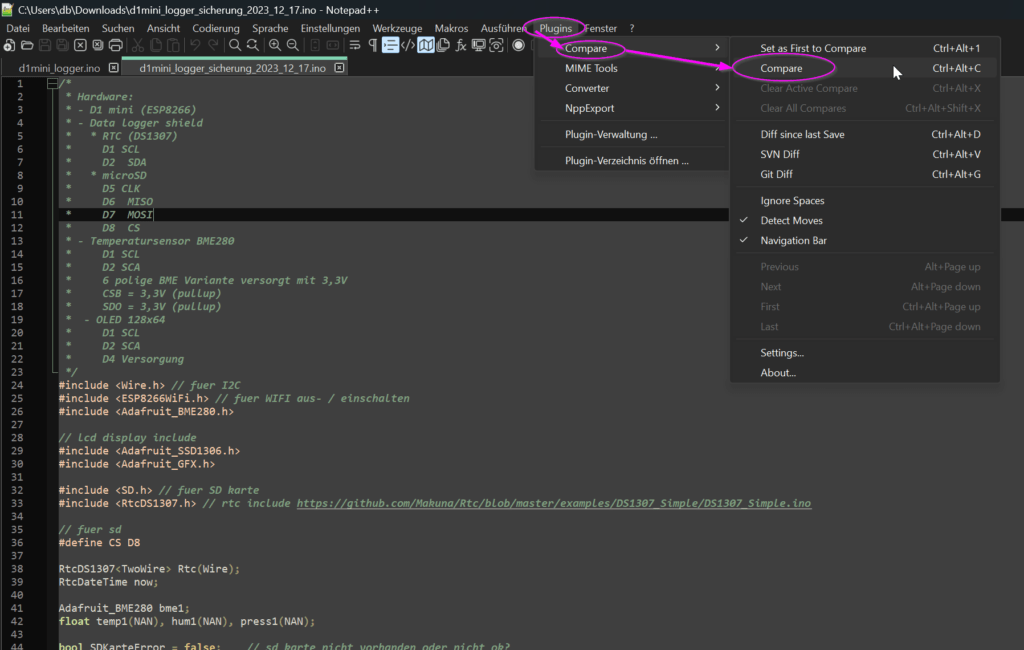1024x650 pixels.
Task: Open the Ansicht menu
Action: [163, 28]
